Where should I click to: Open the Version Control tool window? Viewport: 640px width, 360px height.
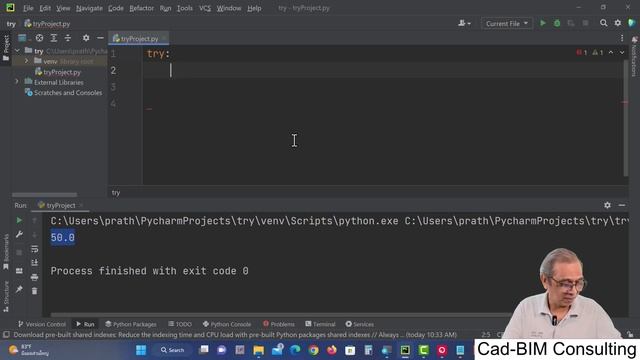coord(42,324)
